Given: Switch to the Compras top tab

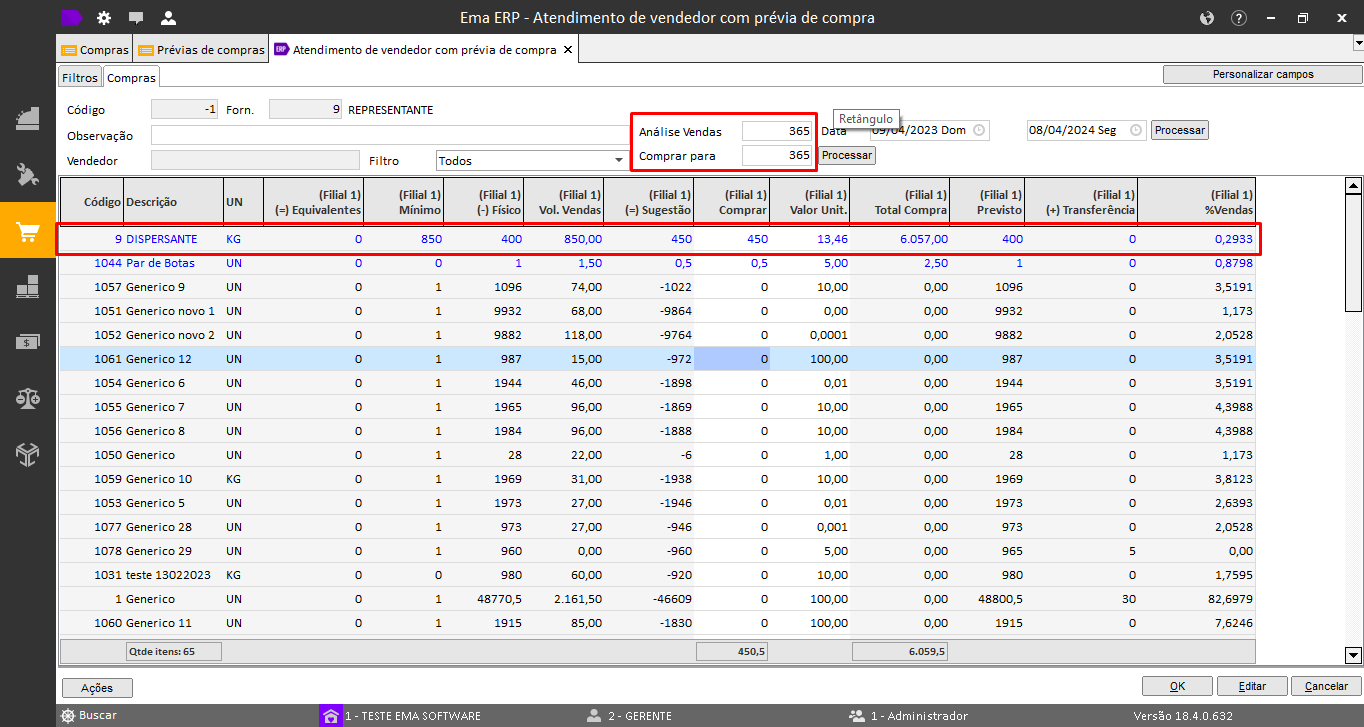Looking at the screenshot, I should click(x=95, y=50).
